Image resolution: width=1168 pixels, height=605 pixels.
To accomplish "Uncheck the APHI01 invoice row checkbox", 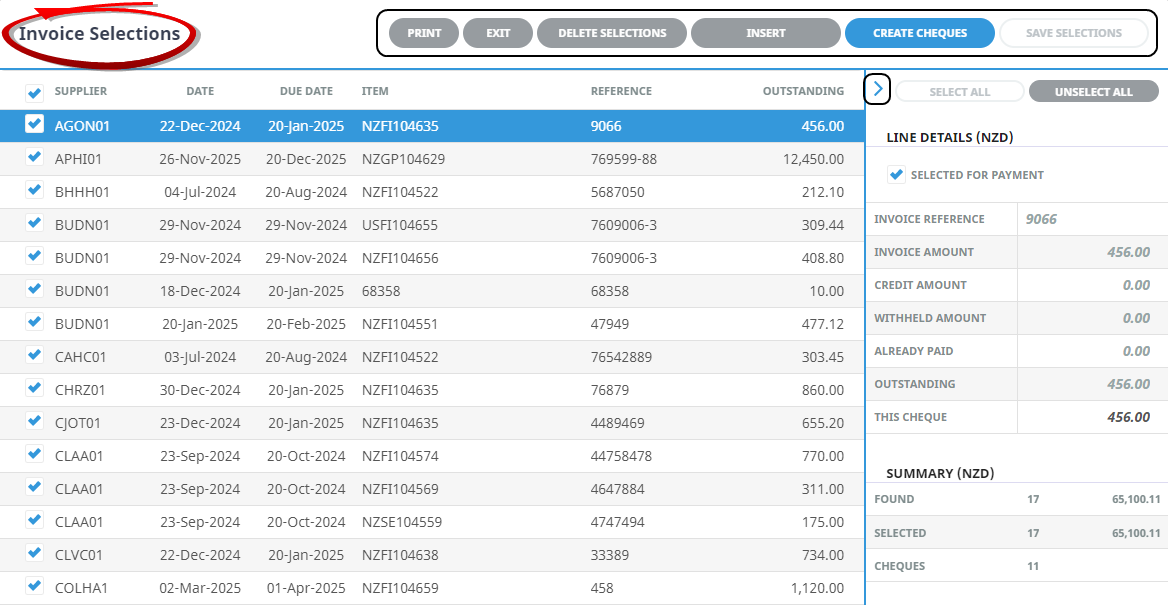I will [x=35, y=158].
